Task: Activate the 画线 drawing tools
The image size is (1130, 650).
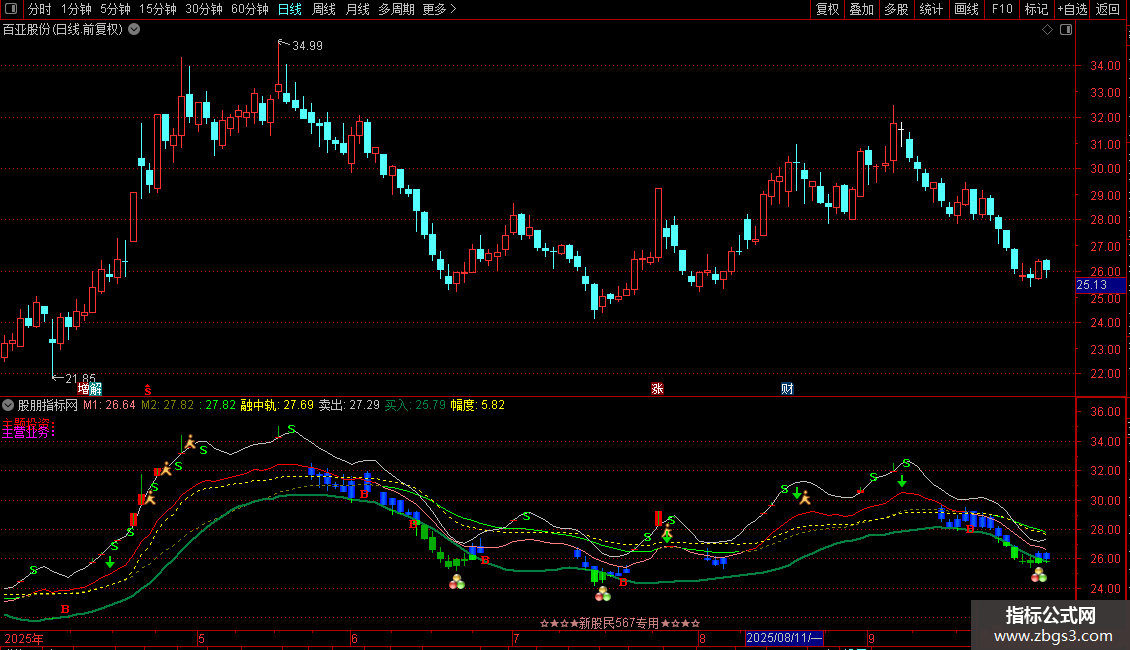Action: click(x=966, y=9)
